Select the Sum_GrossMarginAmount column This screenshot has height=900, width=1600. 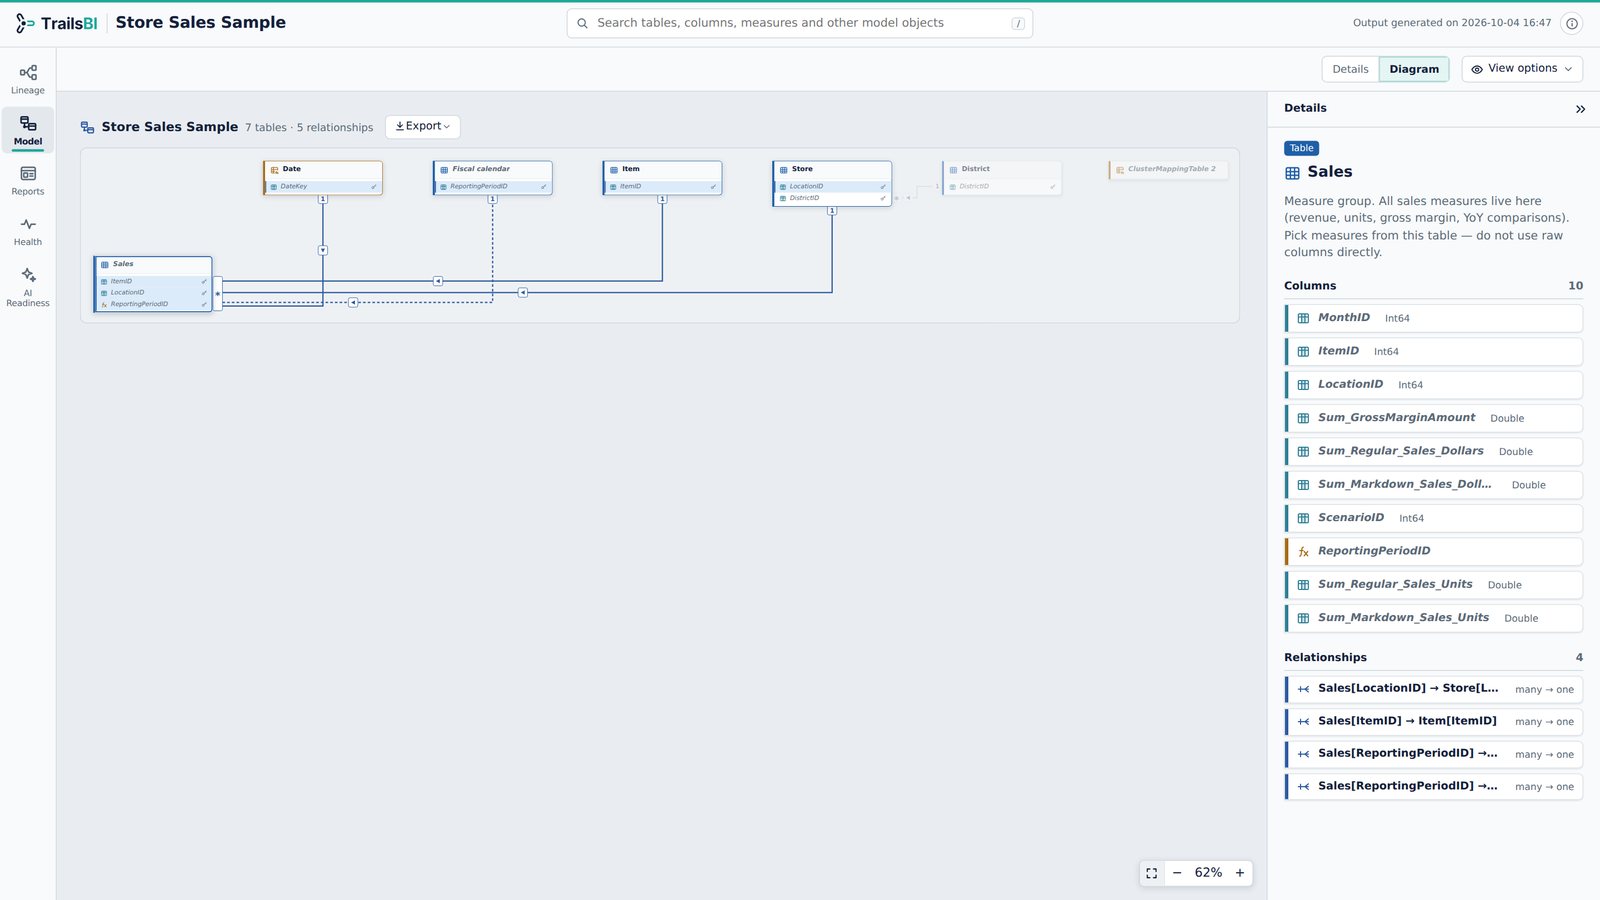pos(1434,418)
